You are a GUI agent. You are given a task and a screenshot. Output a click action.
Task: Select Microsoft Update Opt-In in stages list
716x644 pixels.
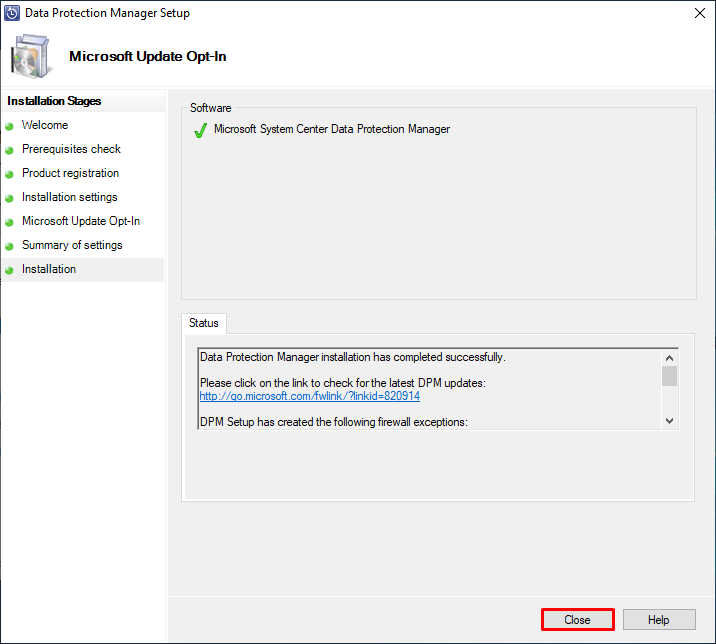coord(81,221)
